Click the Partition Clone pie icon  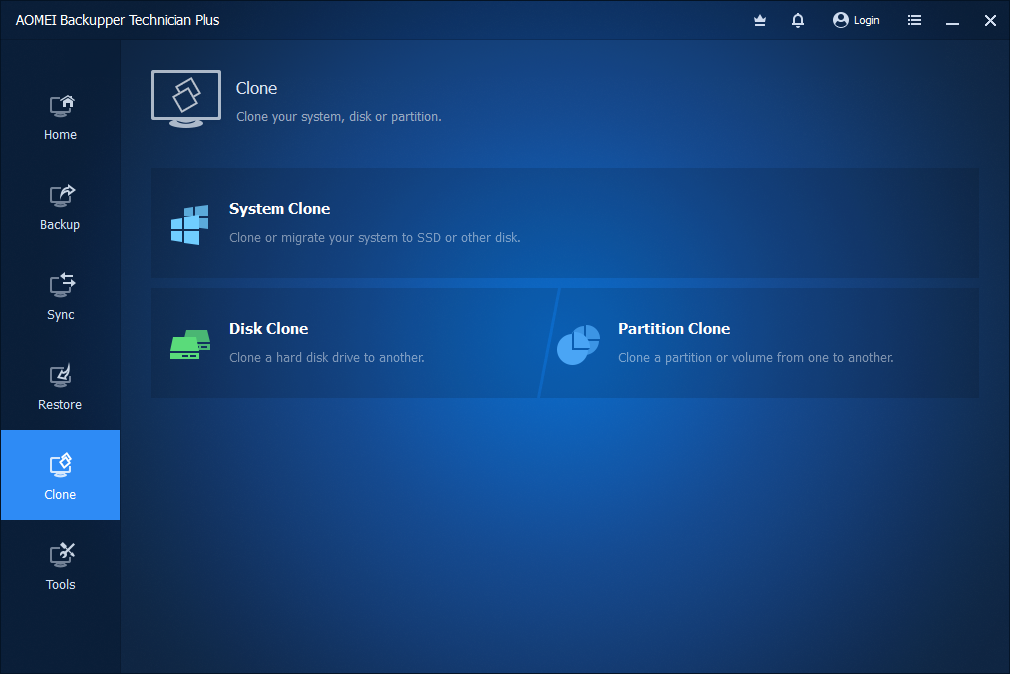coord(578,343)
